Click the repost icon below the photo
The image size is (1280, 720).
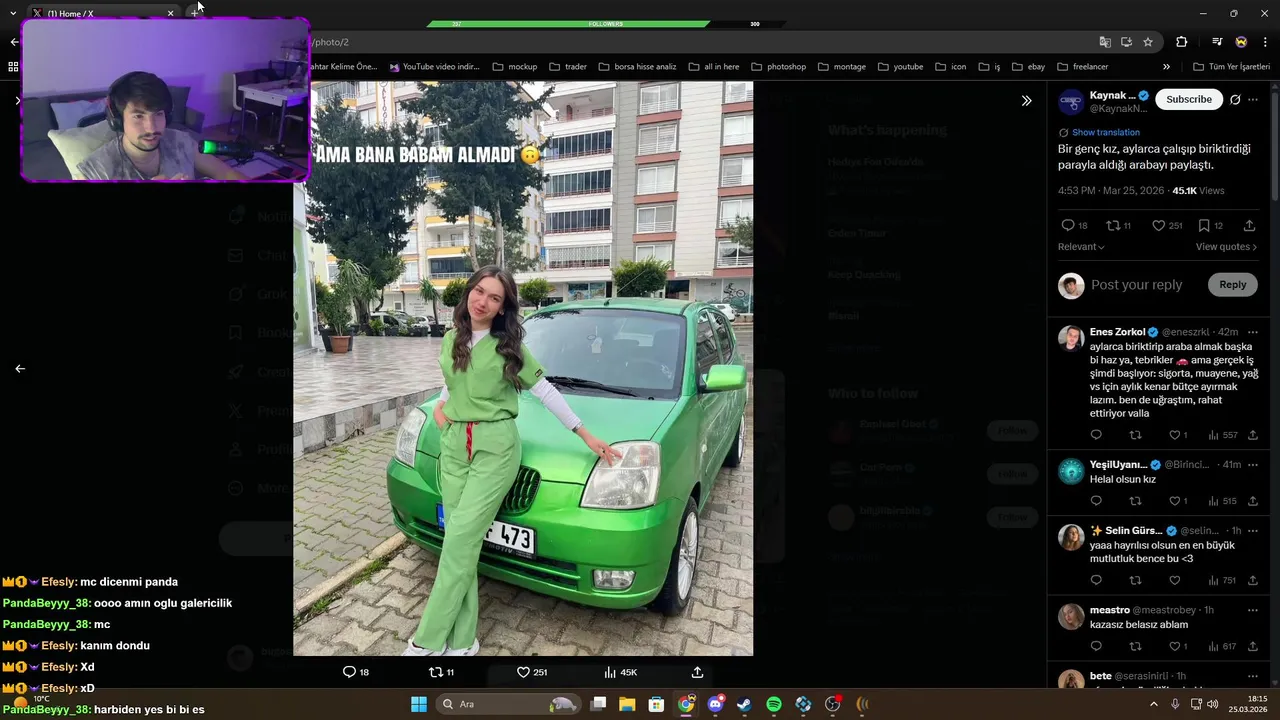[435, 672]
